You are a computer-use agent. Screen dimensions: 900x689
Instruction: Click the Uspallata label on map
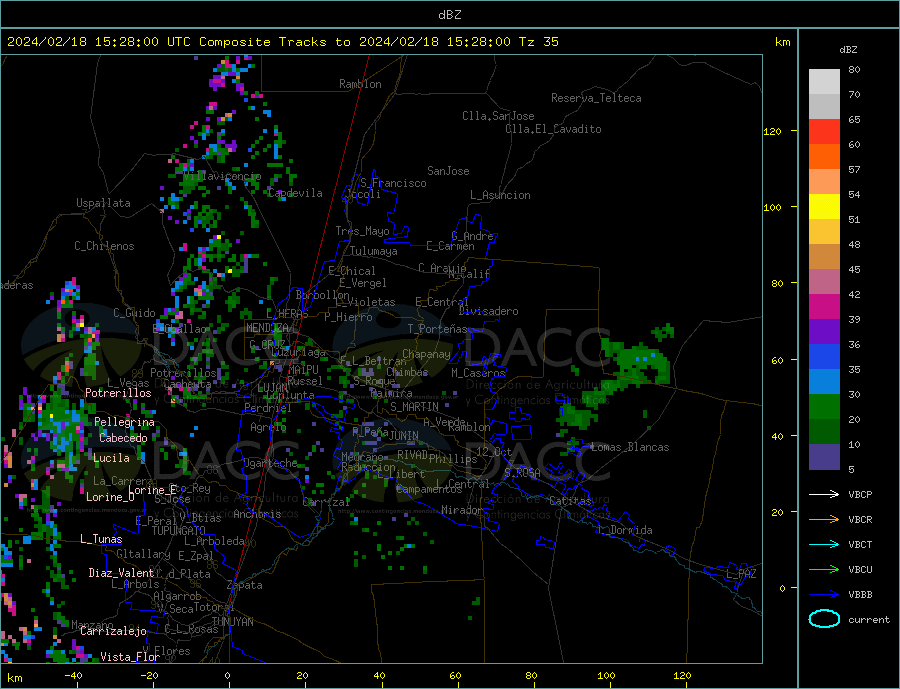(103, 203)
